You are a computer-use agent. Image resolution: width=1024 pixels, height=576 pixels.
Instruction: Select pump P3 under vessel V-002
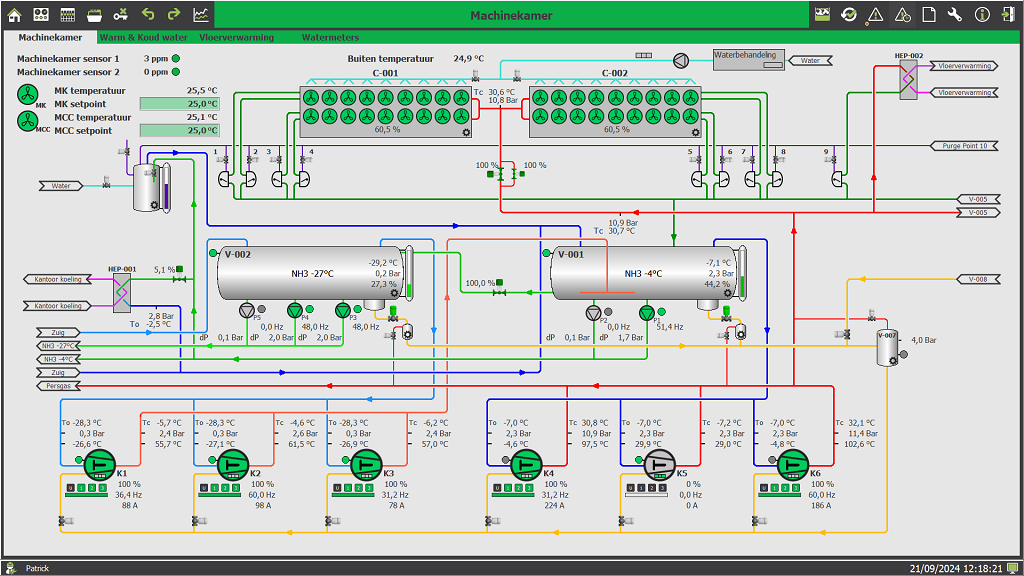point(344,310)
